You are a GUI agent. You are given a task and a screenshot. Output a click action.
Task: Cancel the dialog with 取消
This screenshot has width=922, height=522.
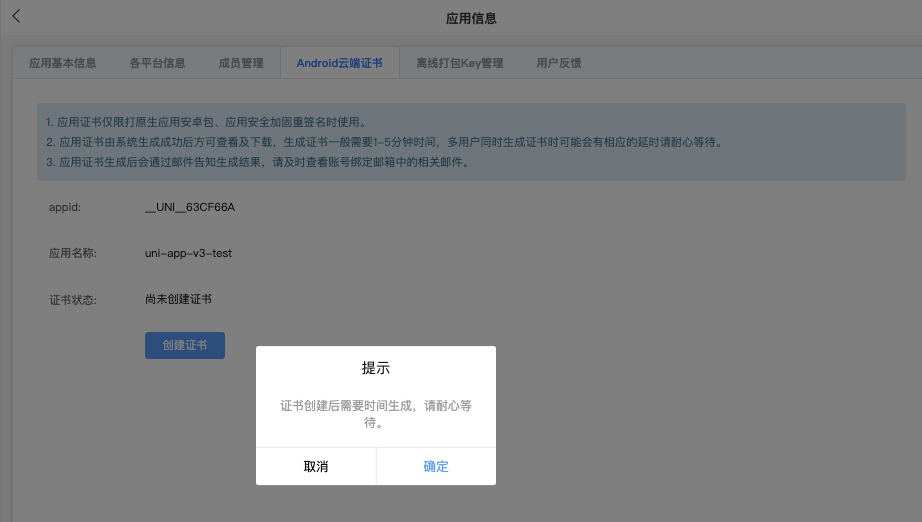click(x=316, y=466)
